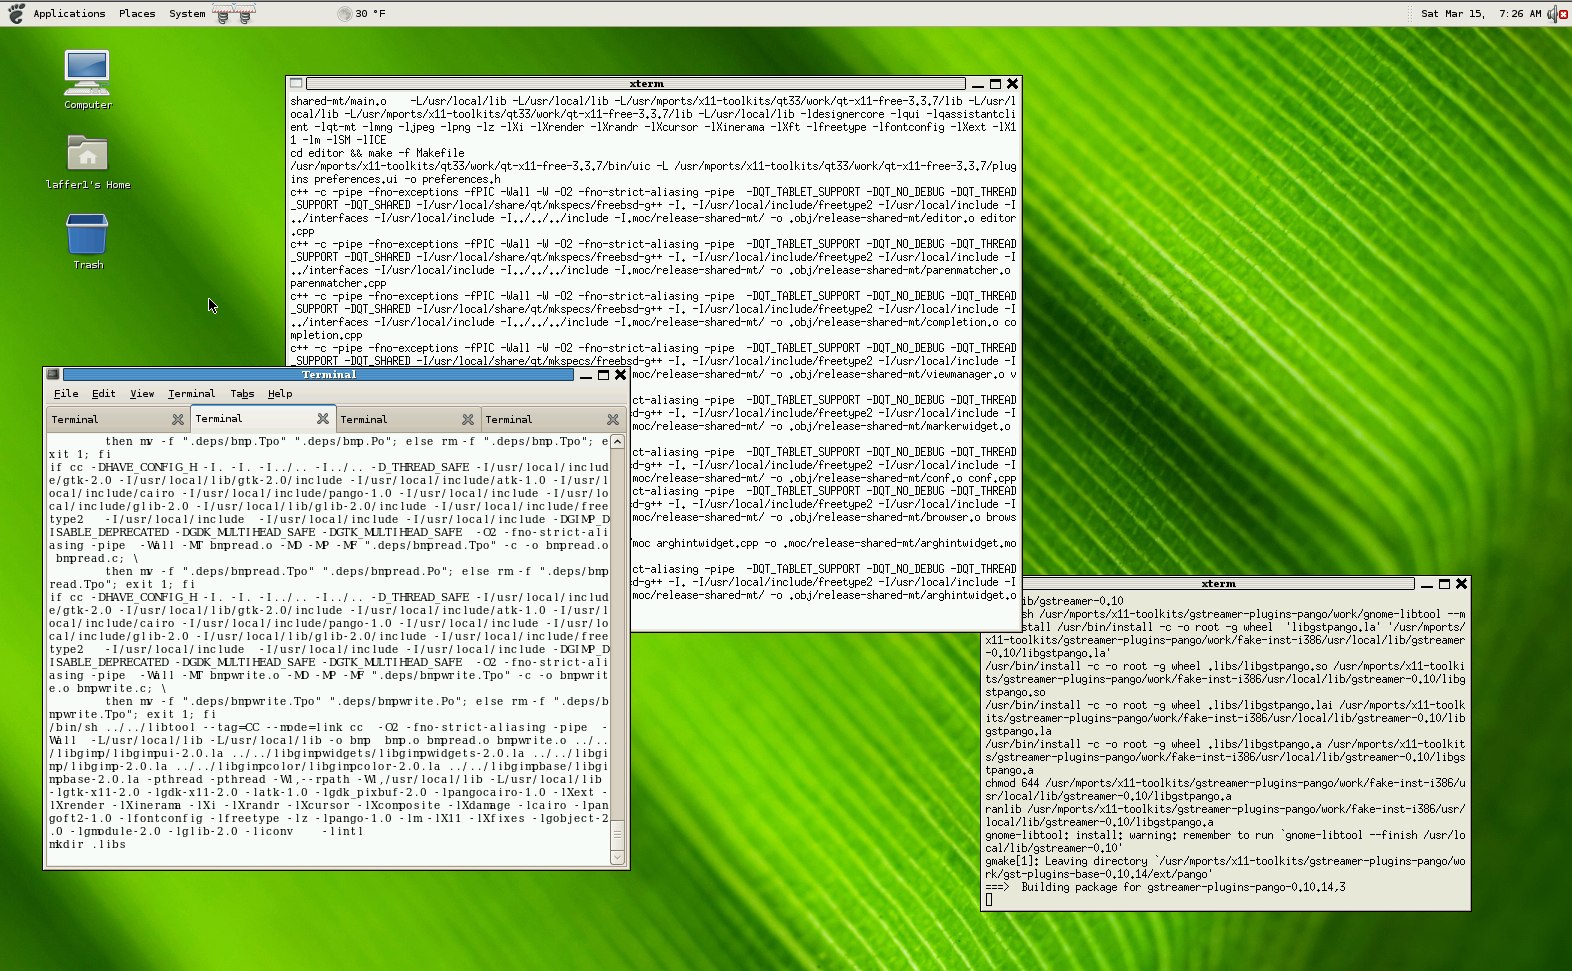Open the System menu
Viewport: 1572px width, 971px height.
point(187,13)
